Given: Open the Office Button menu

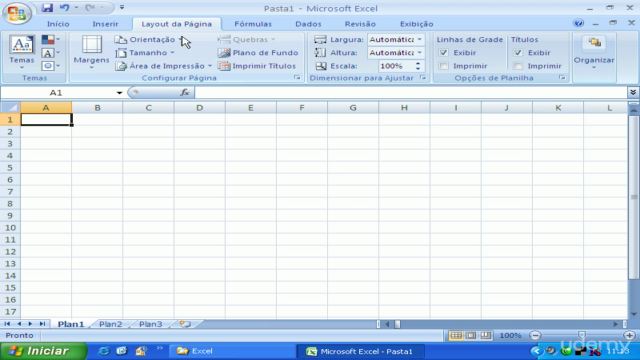Looking at the screenshot, I should (17, 13).
